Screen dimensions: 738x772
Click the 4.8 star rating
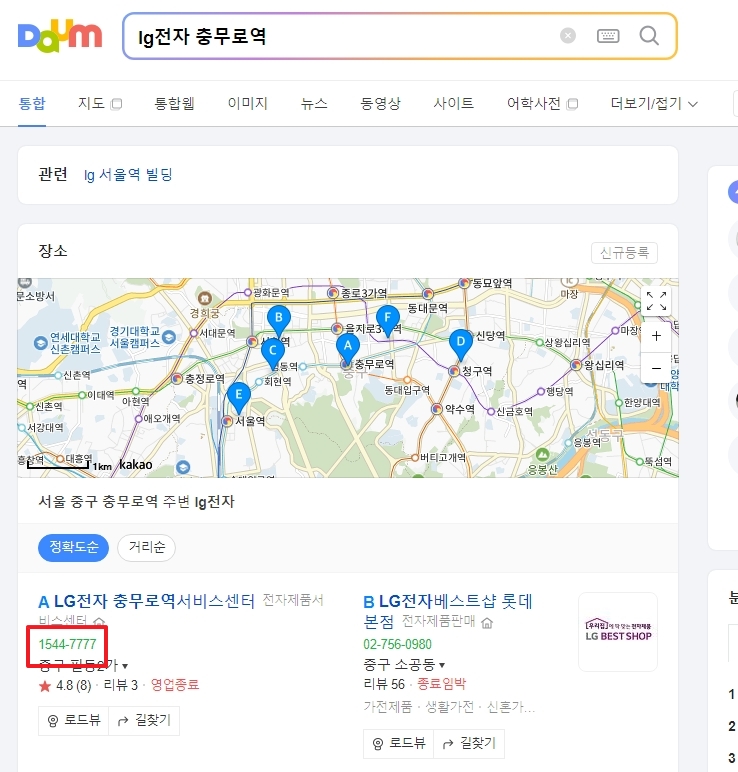(x=65, y=685)
